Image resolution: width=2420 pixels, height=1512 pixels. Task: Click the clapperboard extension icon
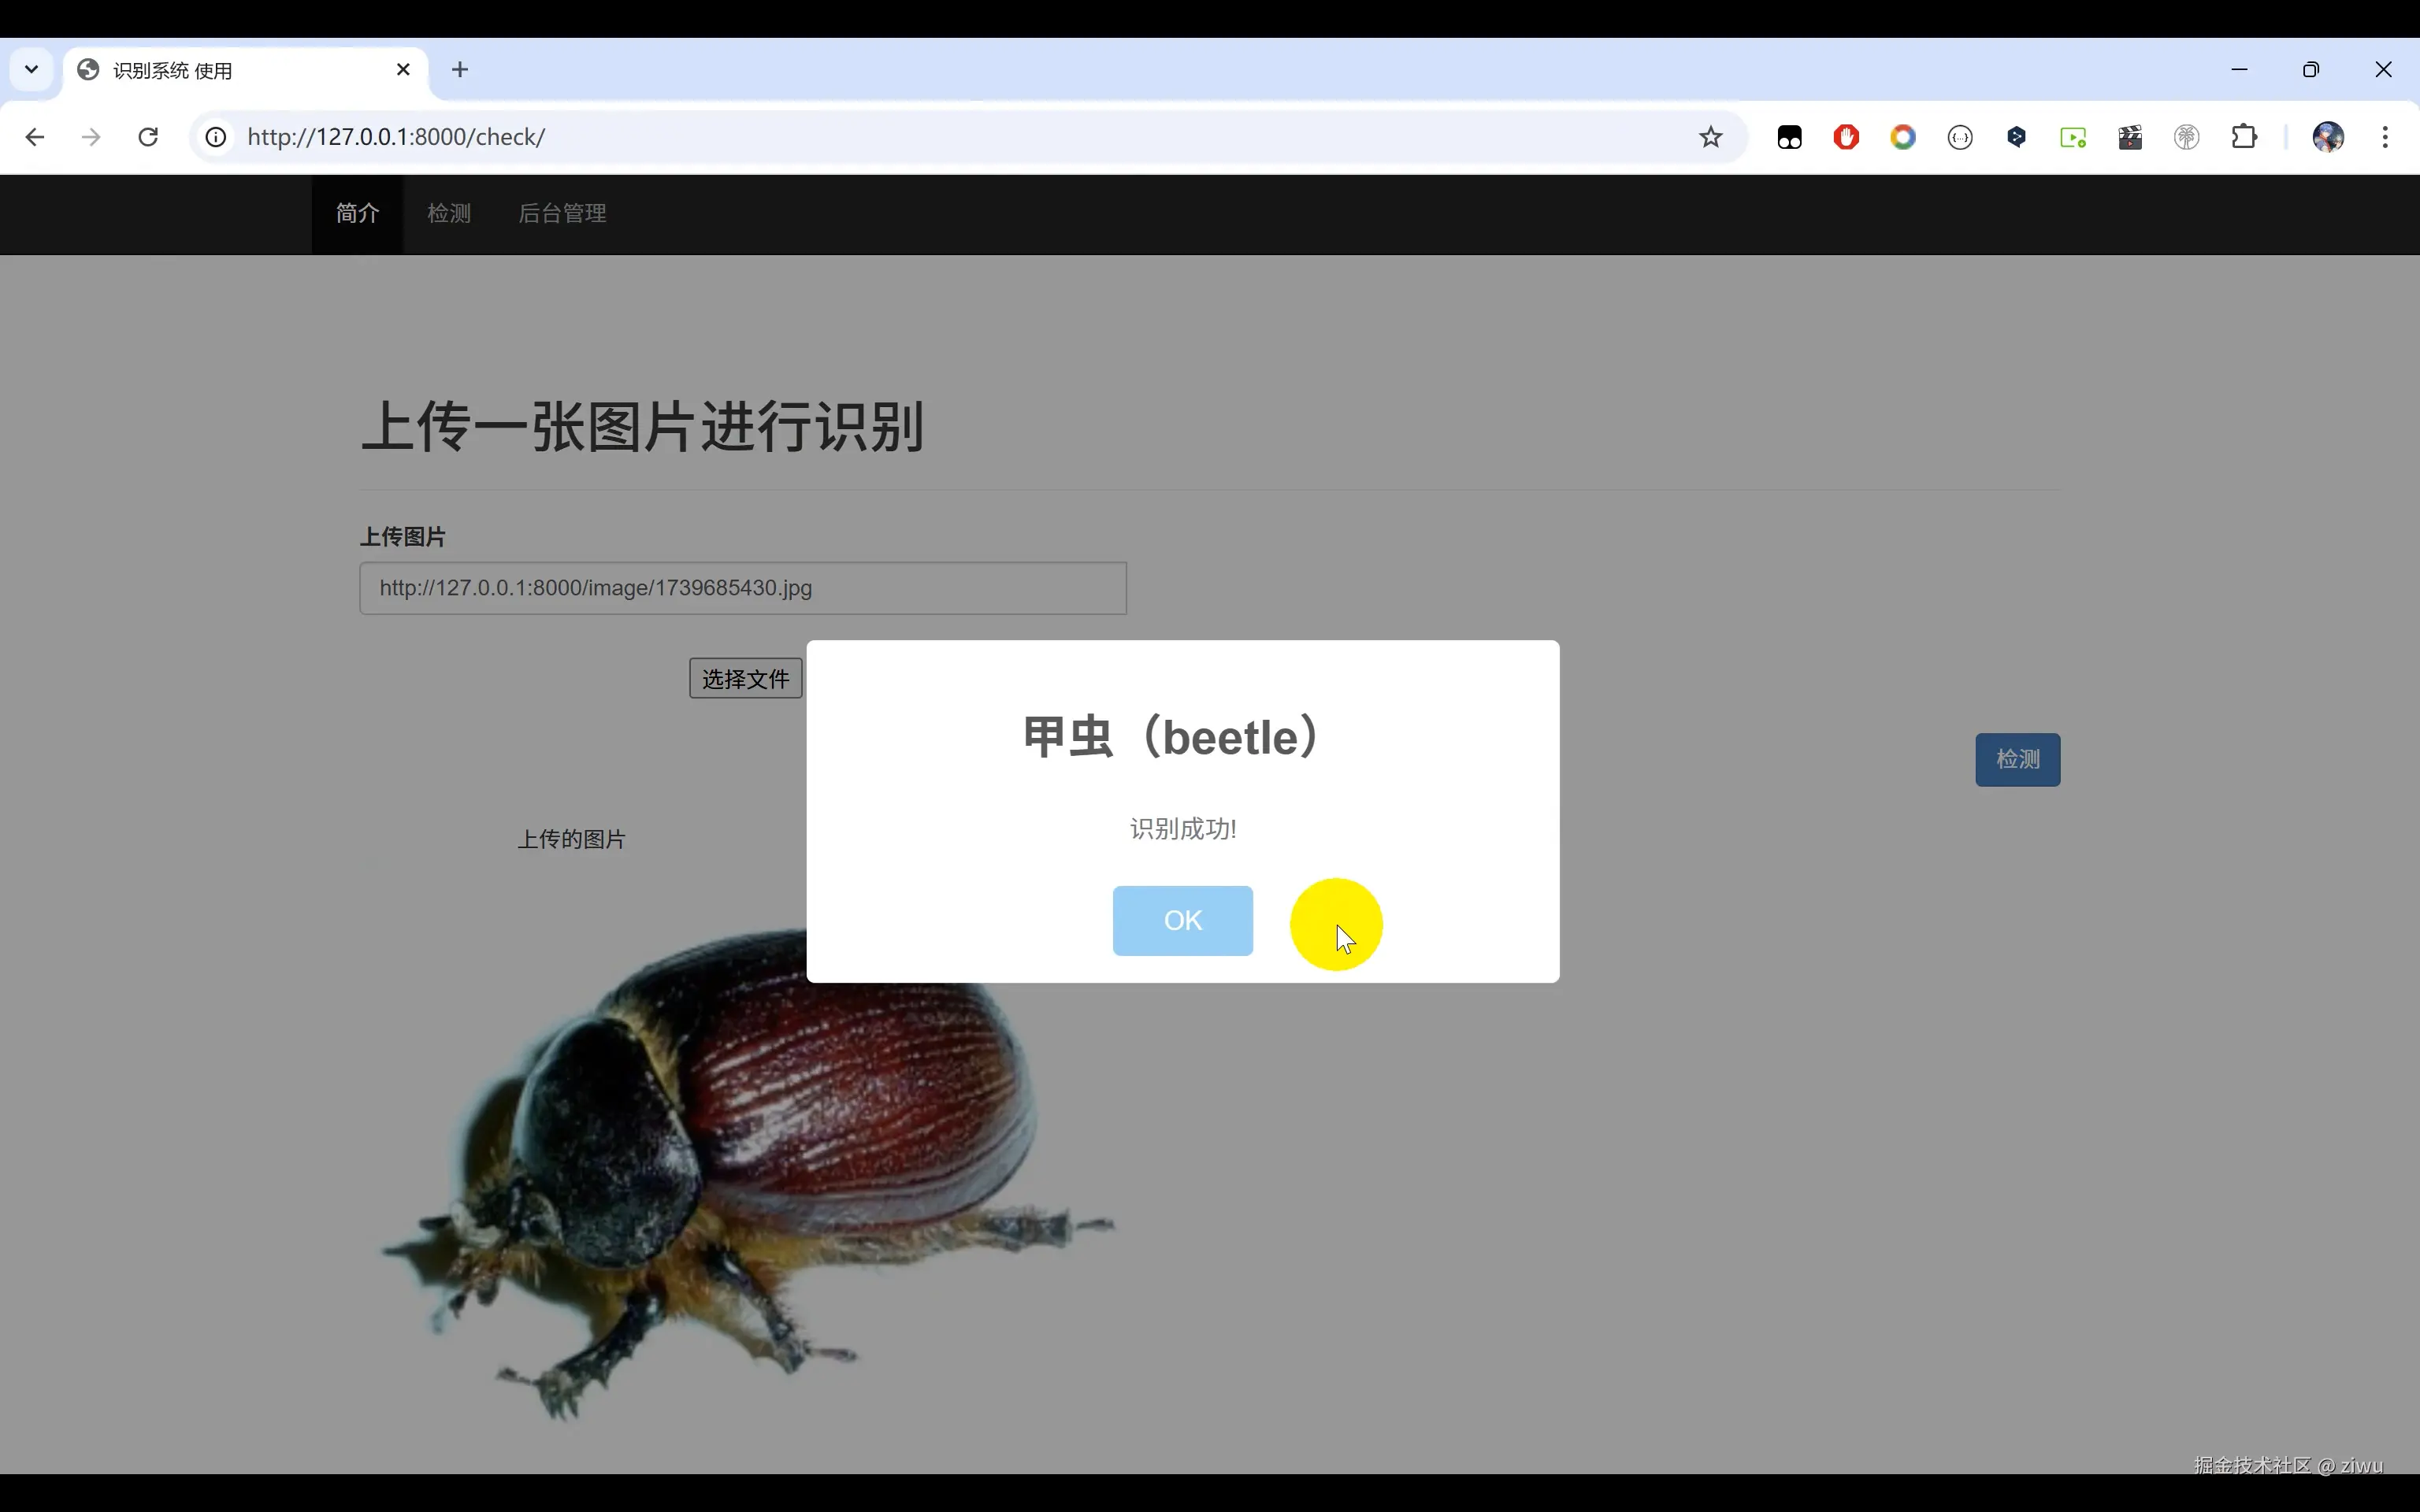(2130, 137)
